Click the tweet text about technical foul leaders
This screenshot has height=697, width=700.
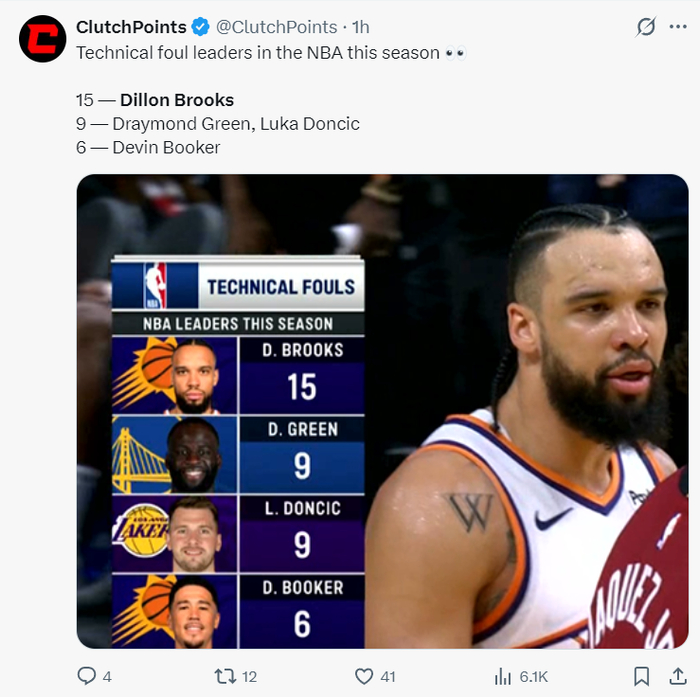click(258, 52)
